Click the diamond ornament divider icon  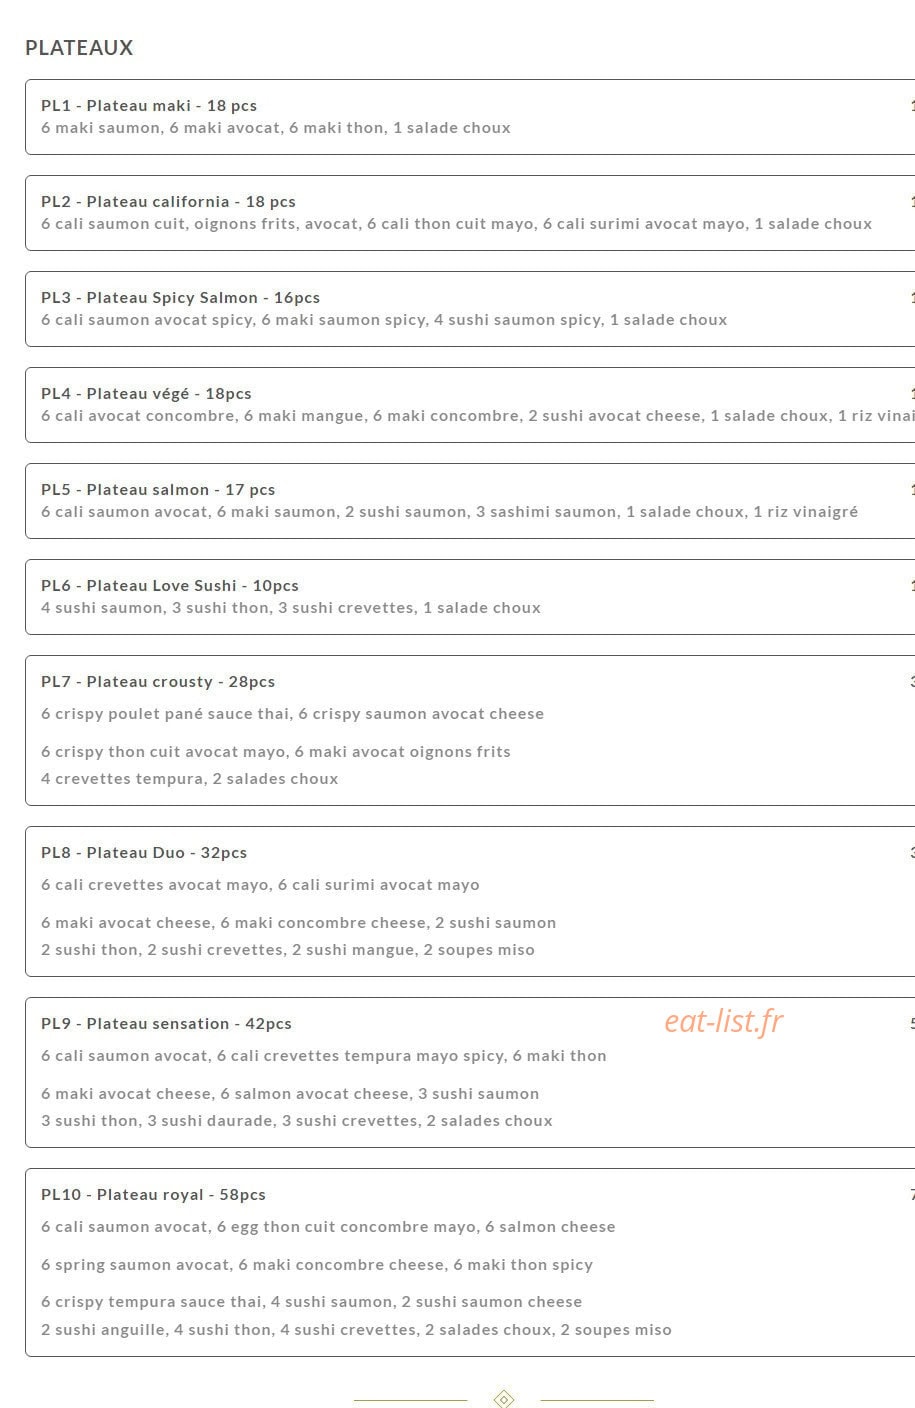click(x=504, y=1398)
